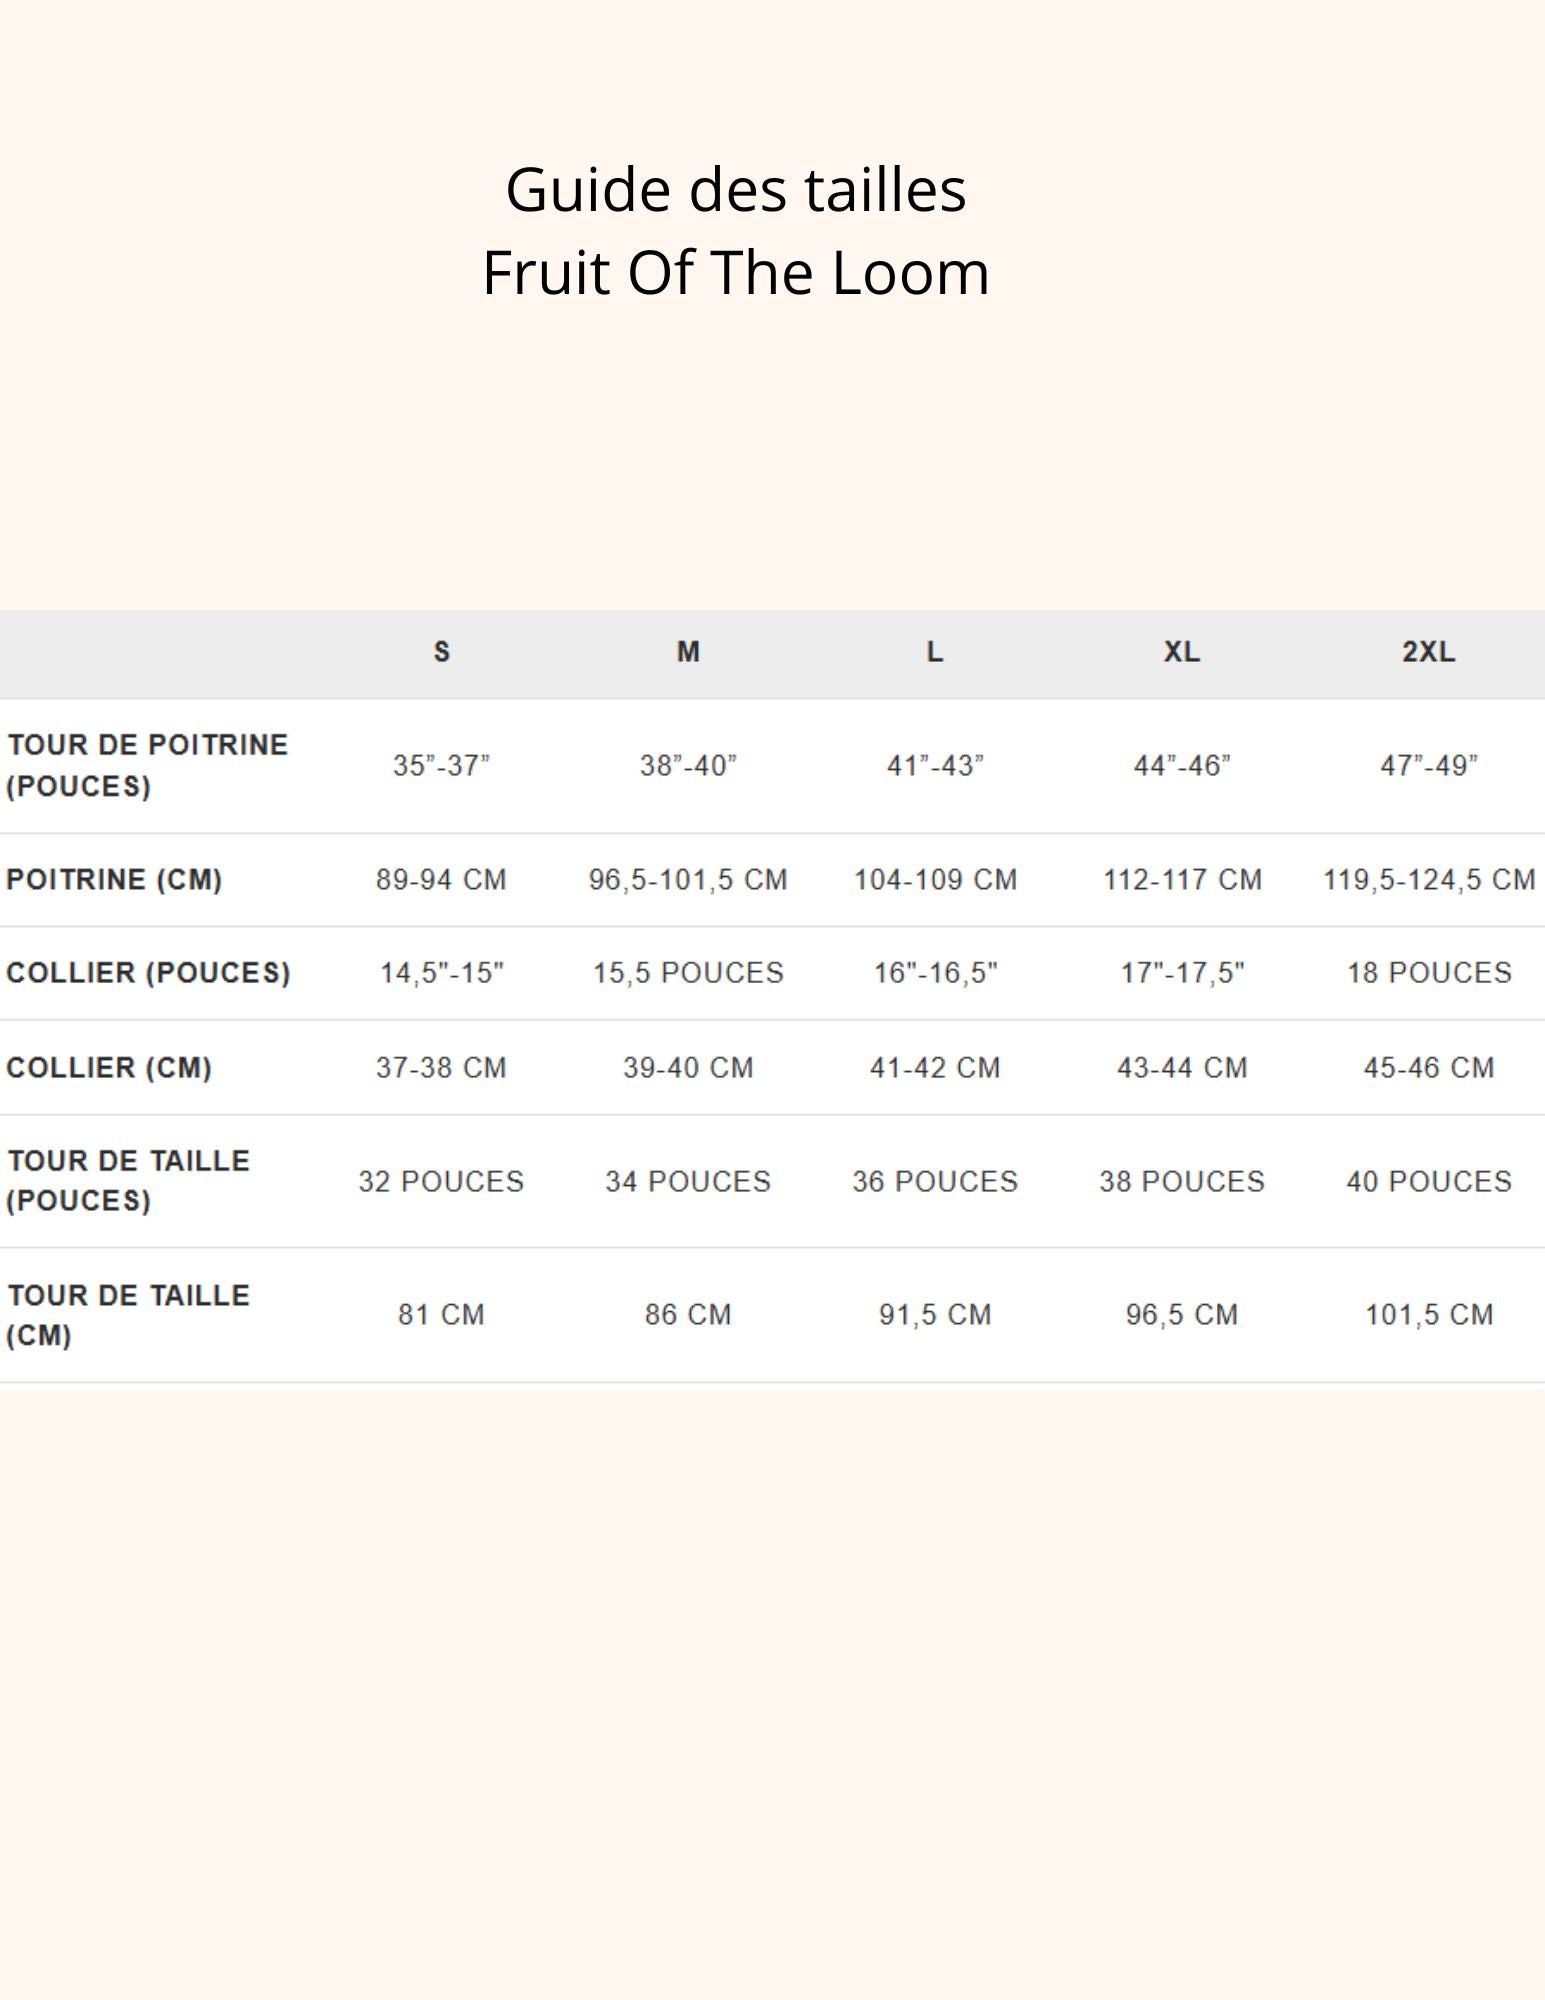1545x2000 pixels.
Task: Click the 119,5-124,5 CM chest cell
Action: 1428,880
